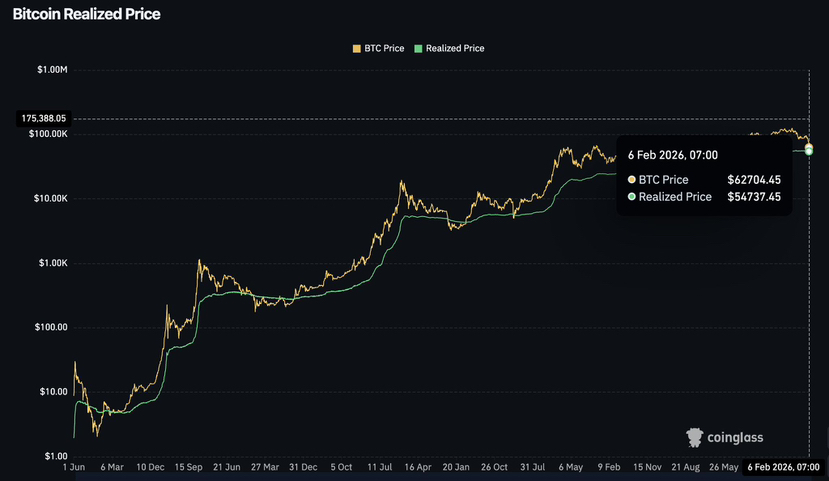Screen dimensions: 829x481
Task: Click the green Realized Price legend swatch
Action: click(418, 49)
